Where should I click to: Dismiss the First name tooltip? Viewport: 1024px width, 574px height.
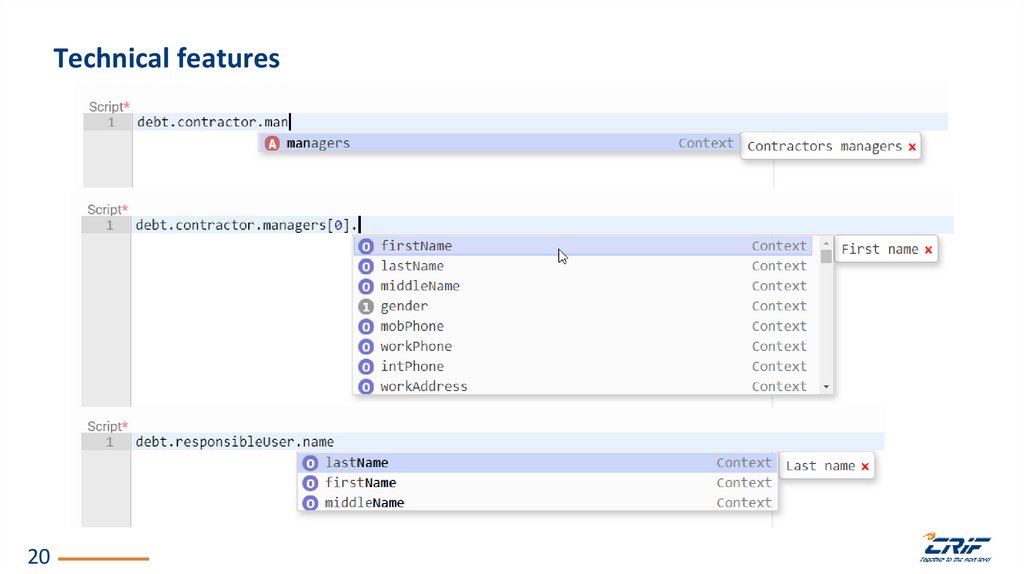(928, 249)
